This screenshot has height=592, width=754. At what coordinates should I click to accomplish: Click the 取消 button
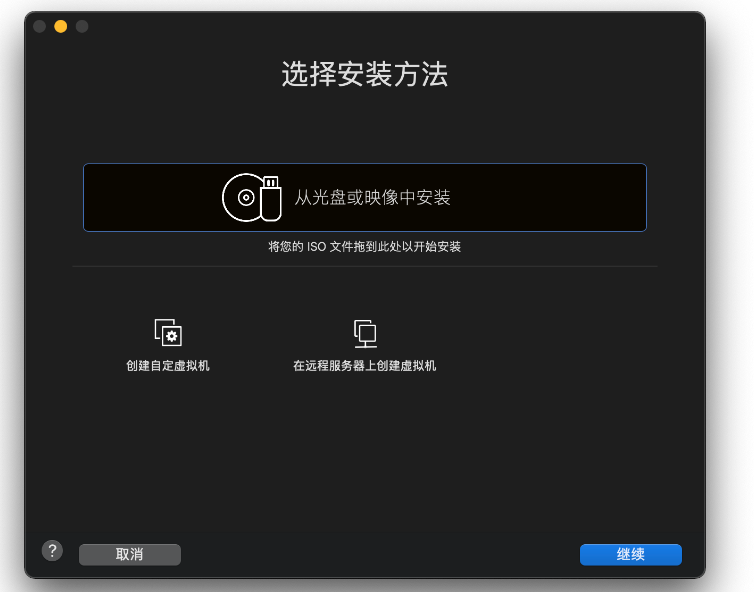(130, 554)
